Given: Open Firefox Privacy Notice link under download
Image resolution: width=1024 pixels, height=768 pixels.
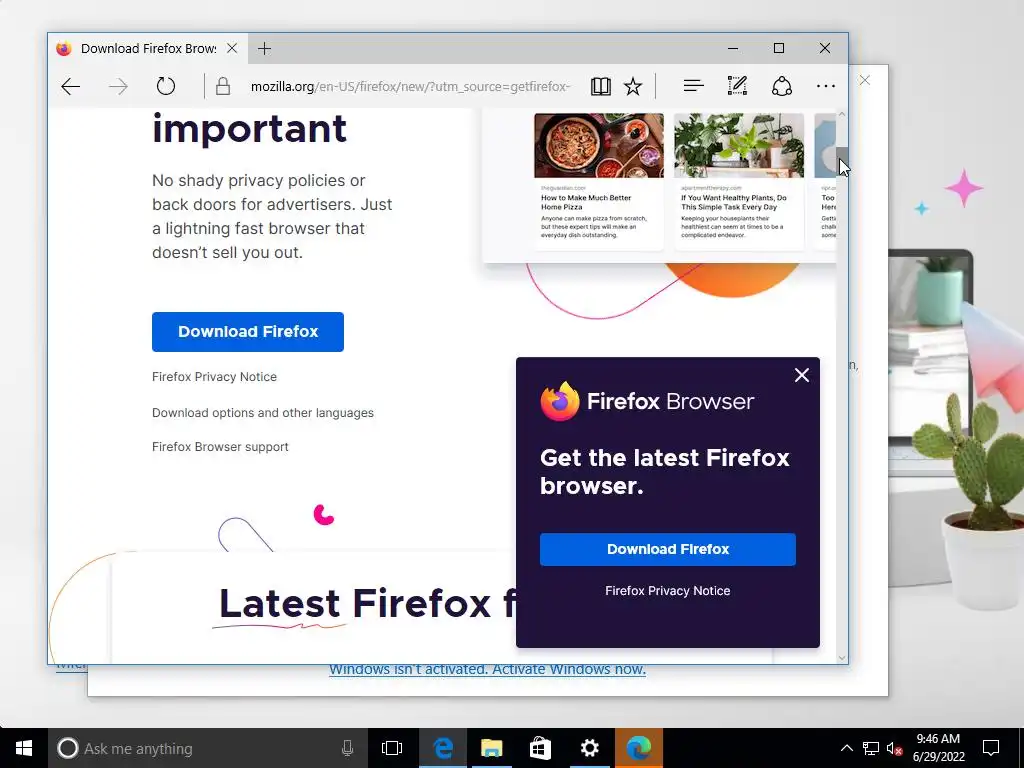Looking at the screenshot, I should [214, 377].
